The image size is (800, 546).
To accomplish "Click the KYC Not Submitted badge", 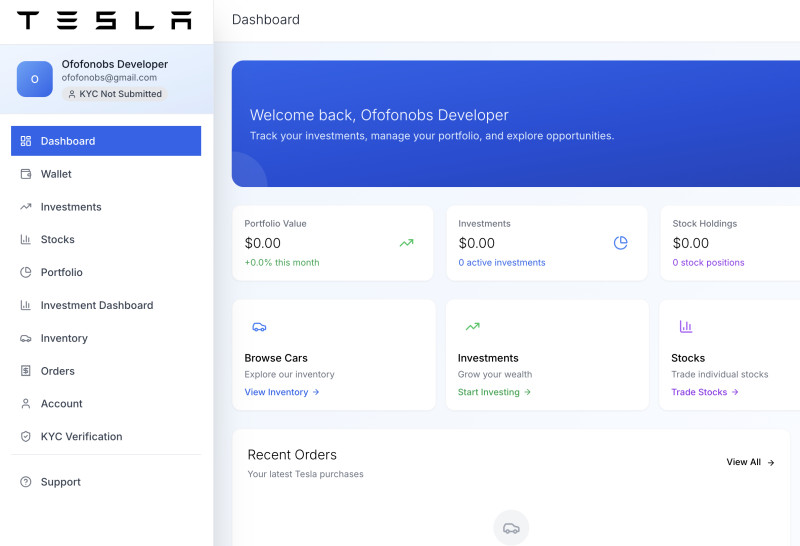I will click(114, 94).
